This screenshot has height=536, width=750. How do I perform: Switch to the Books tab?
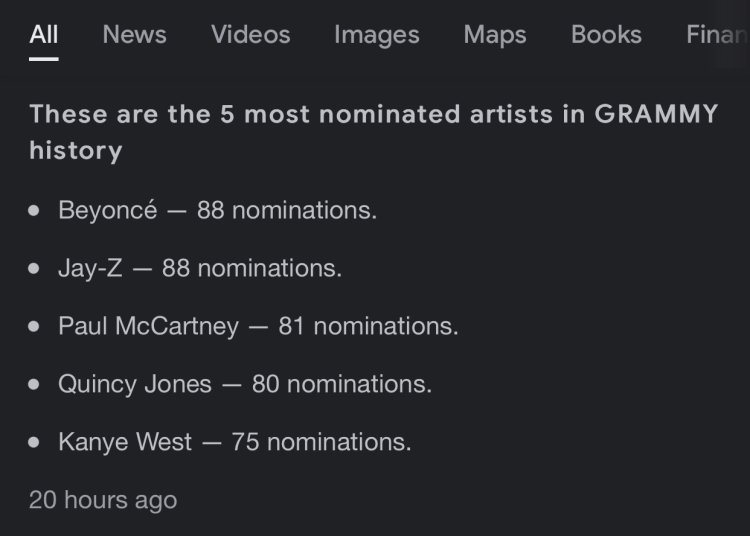[606, 35]
